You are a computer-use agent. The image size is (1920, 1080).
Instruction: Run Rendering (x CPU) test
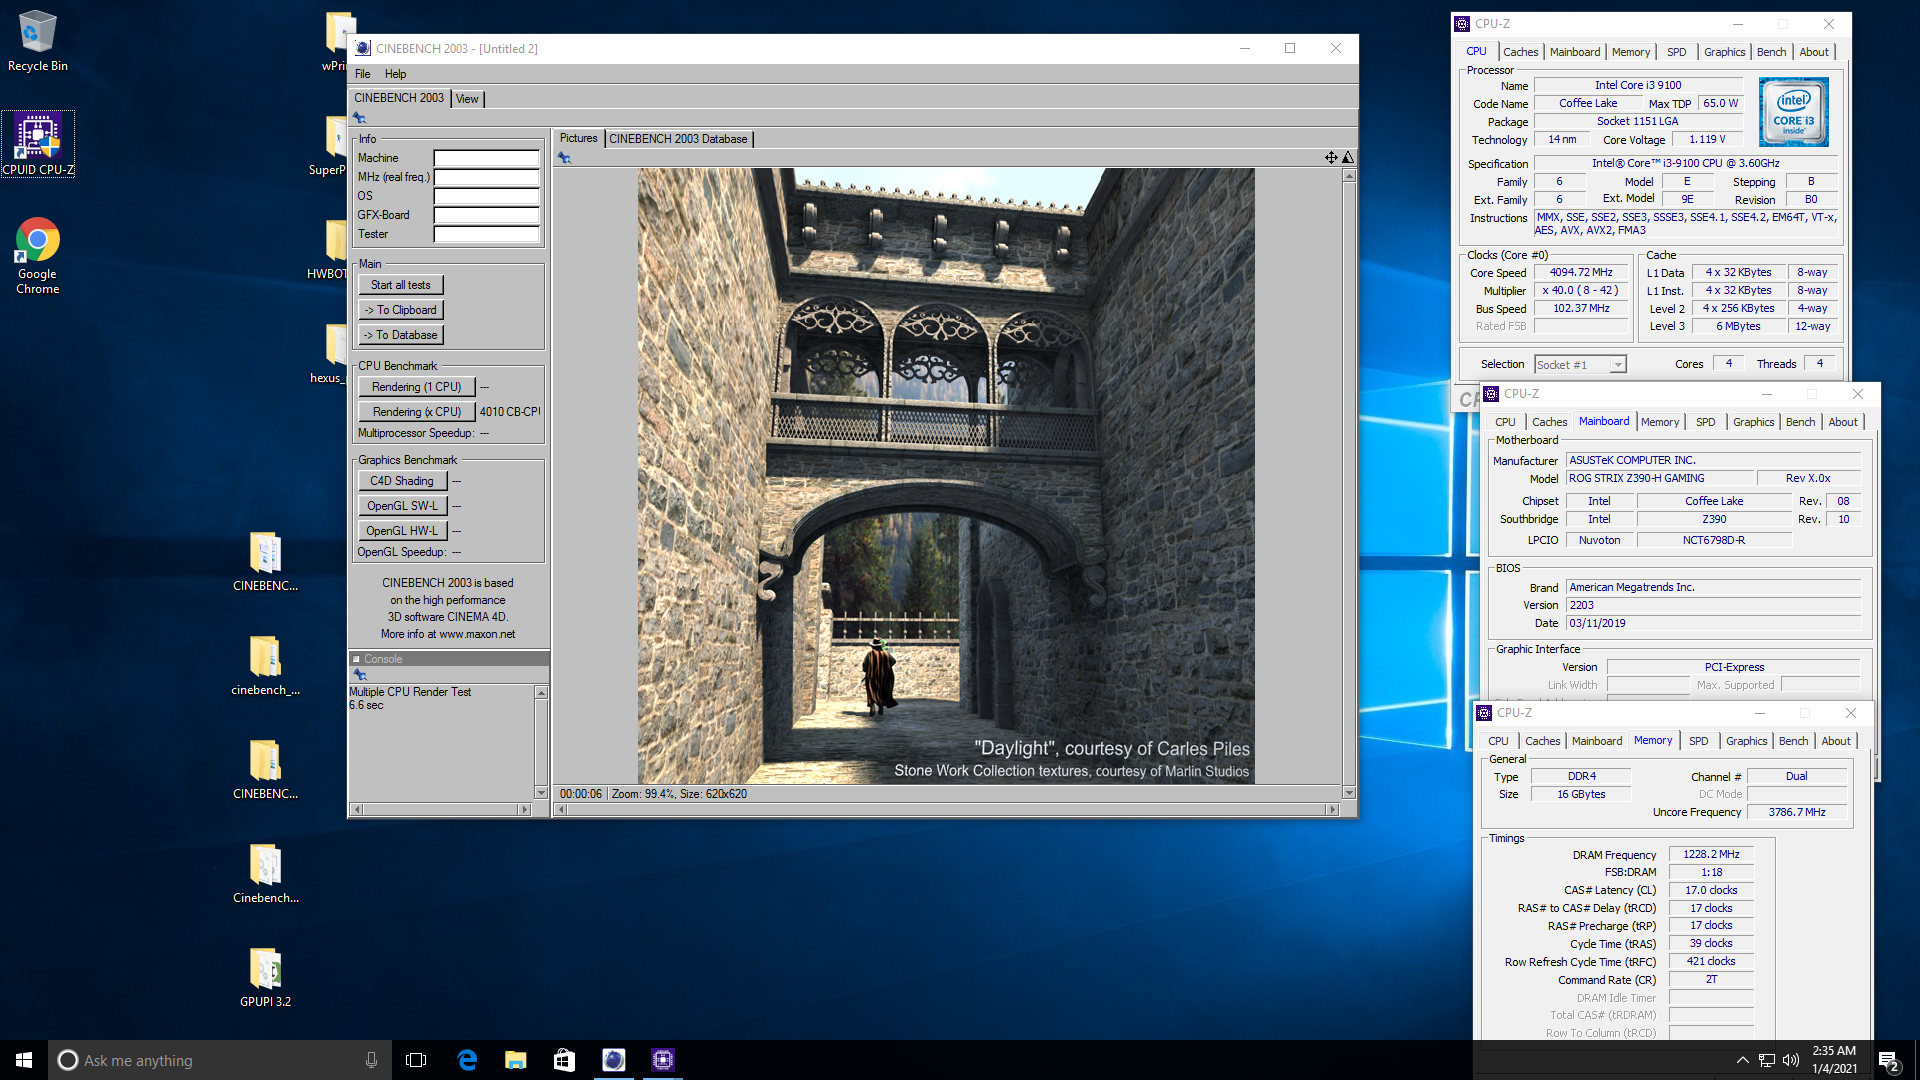pos(416,412)
